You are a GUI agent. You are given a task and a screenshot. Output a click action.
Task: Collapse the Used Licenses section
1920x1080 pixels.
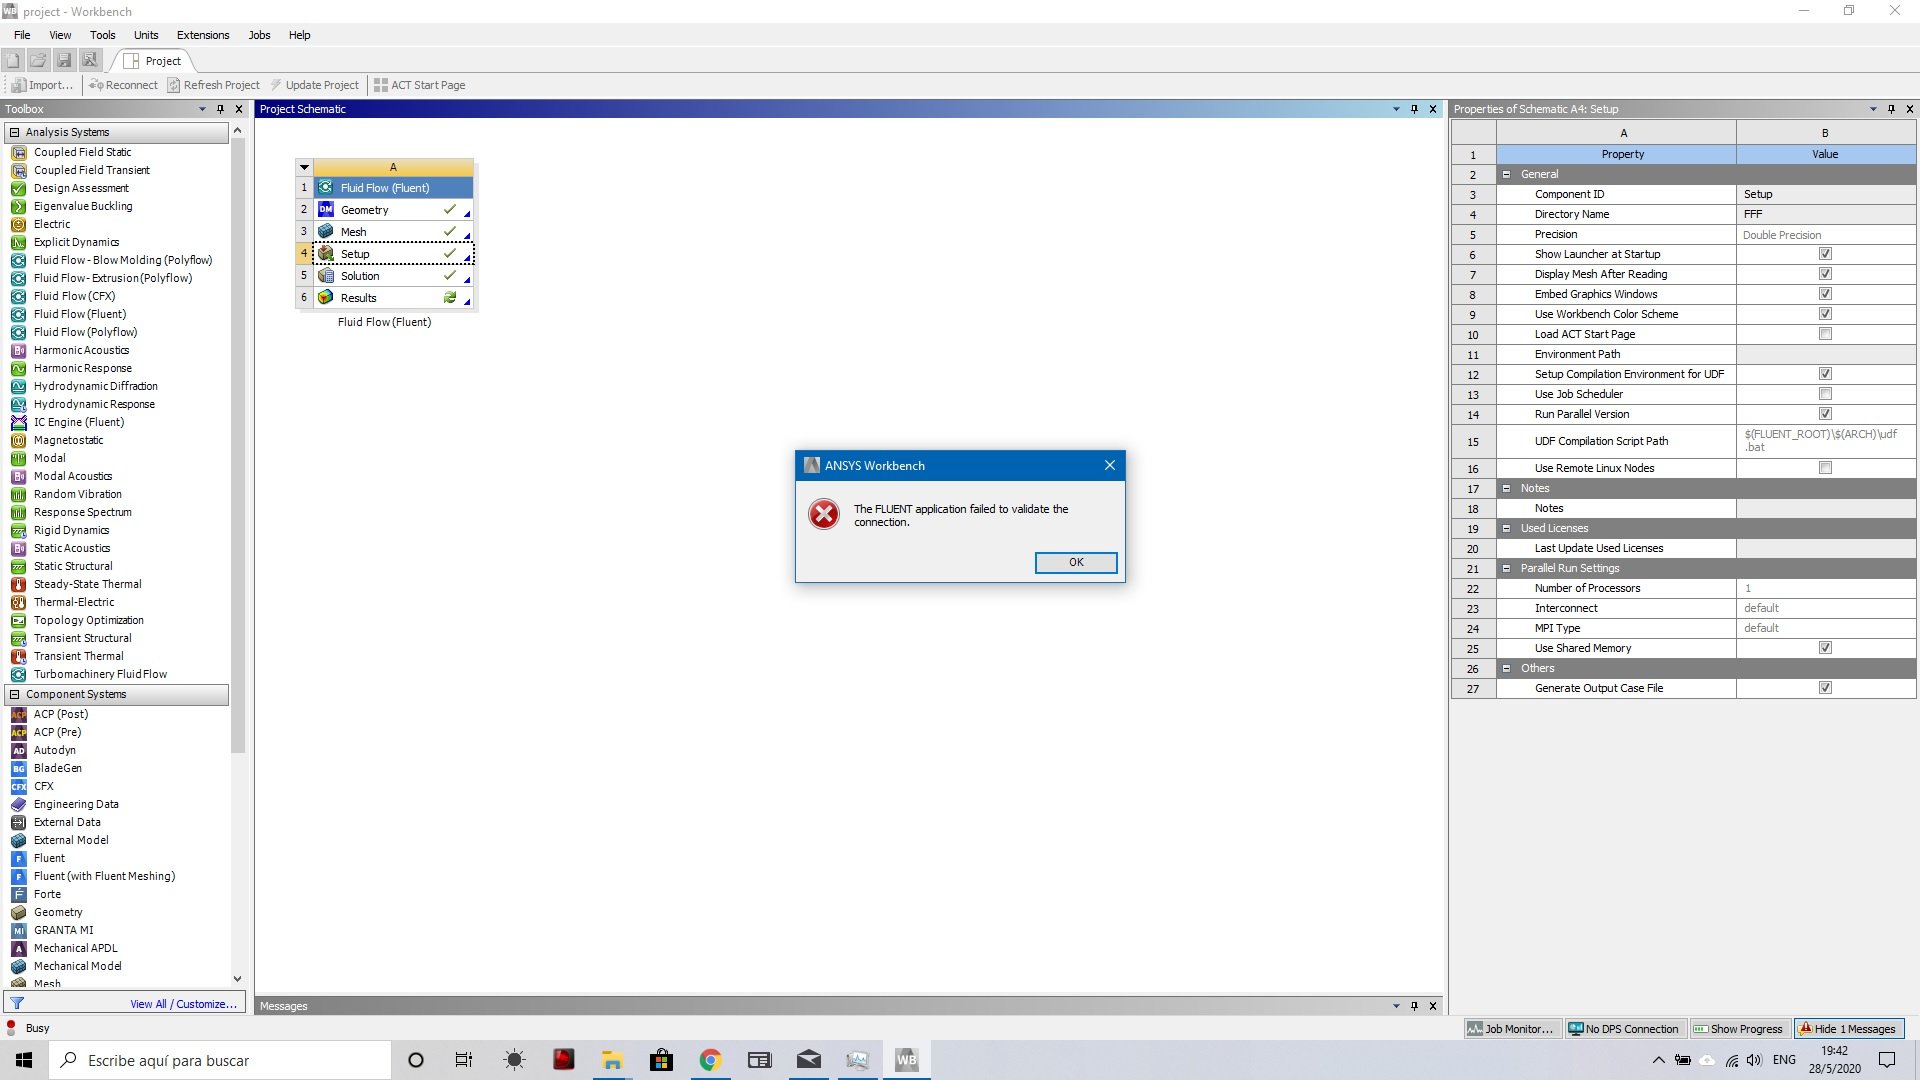(1506, 528)
